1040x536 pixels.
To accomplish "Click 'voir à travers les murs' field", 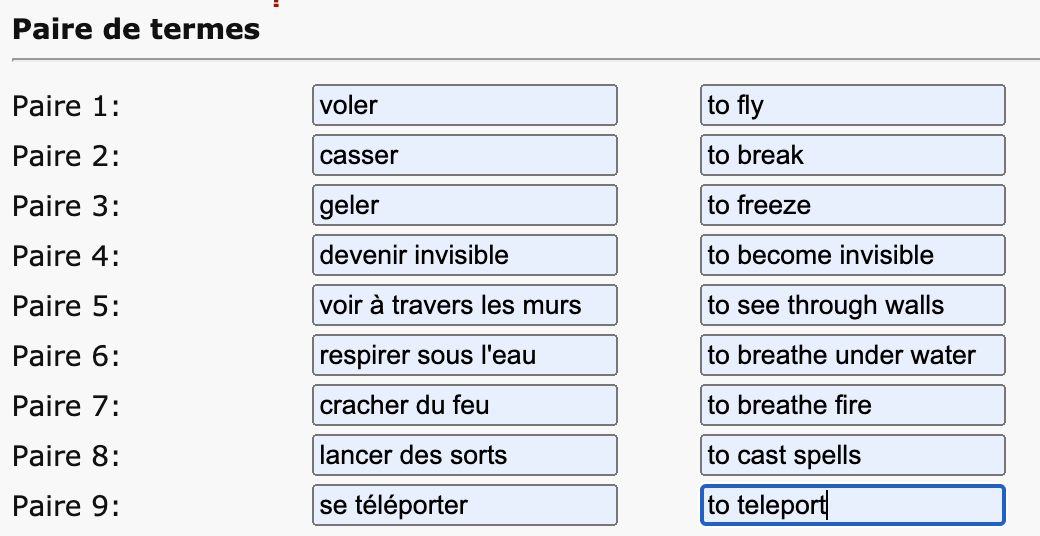I will [464, 305].
